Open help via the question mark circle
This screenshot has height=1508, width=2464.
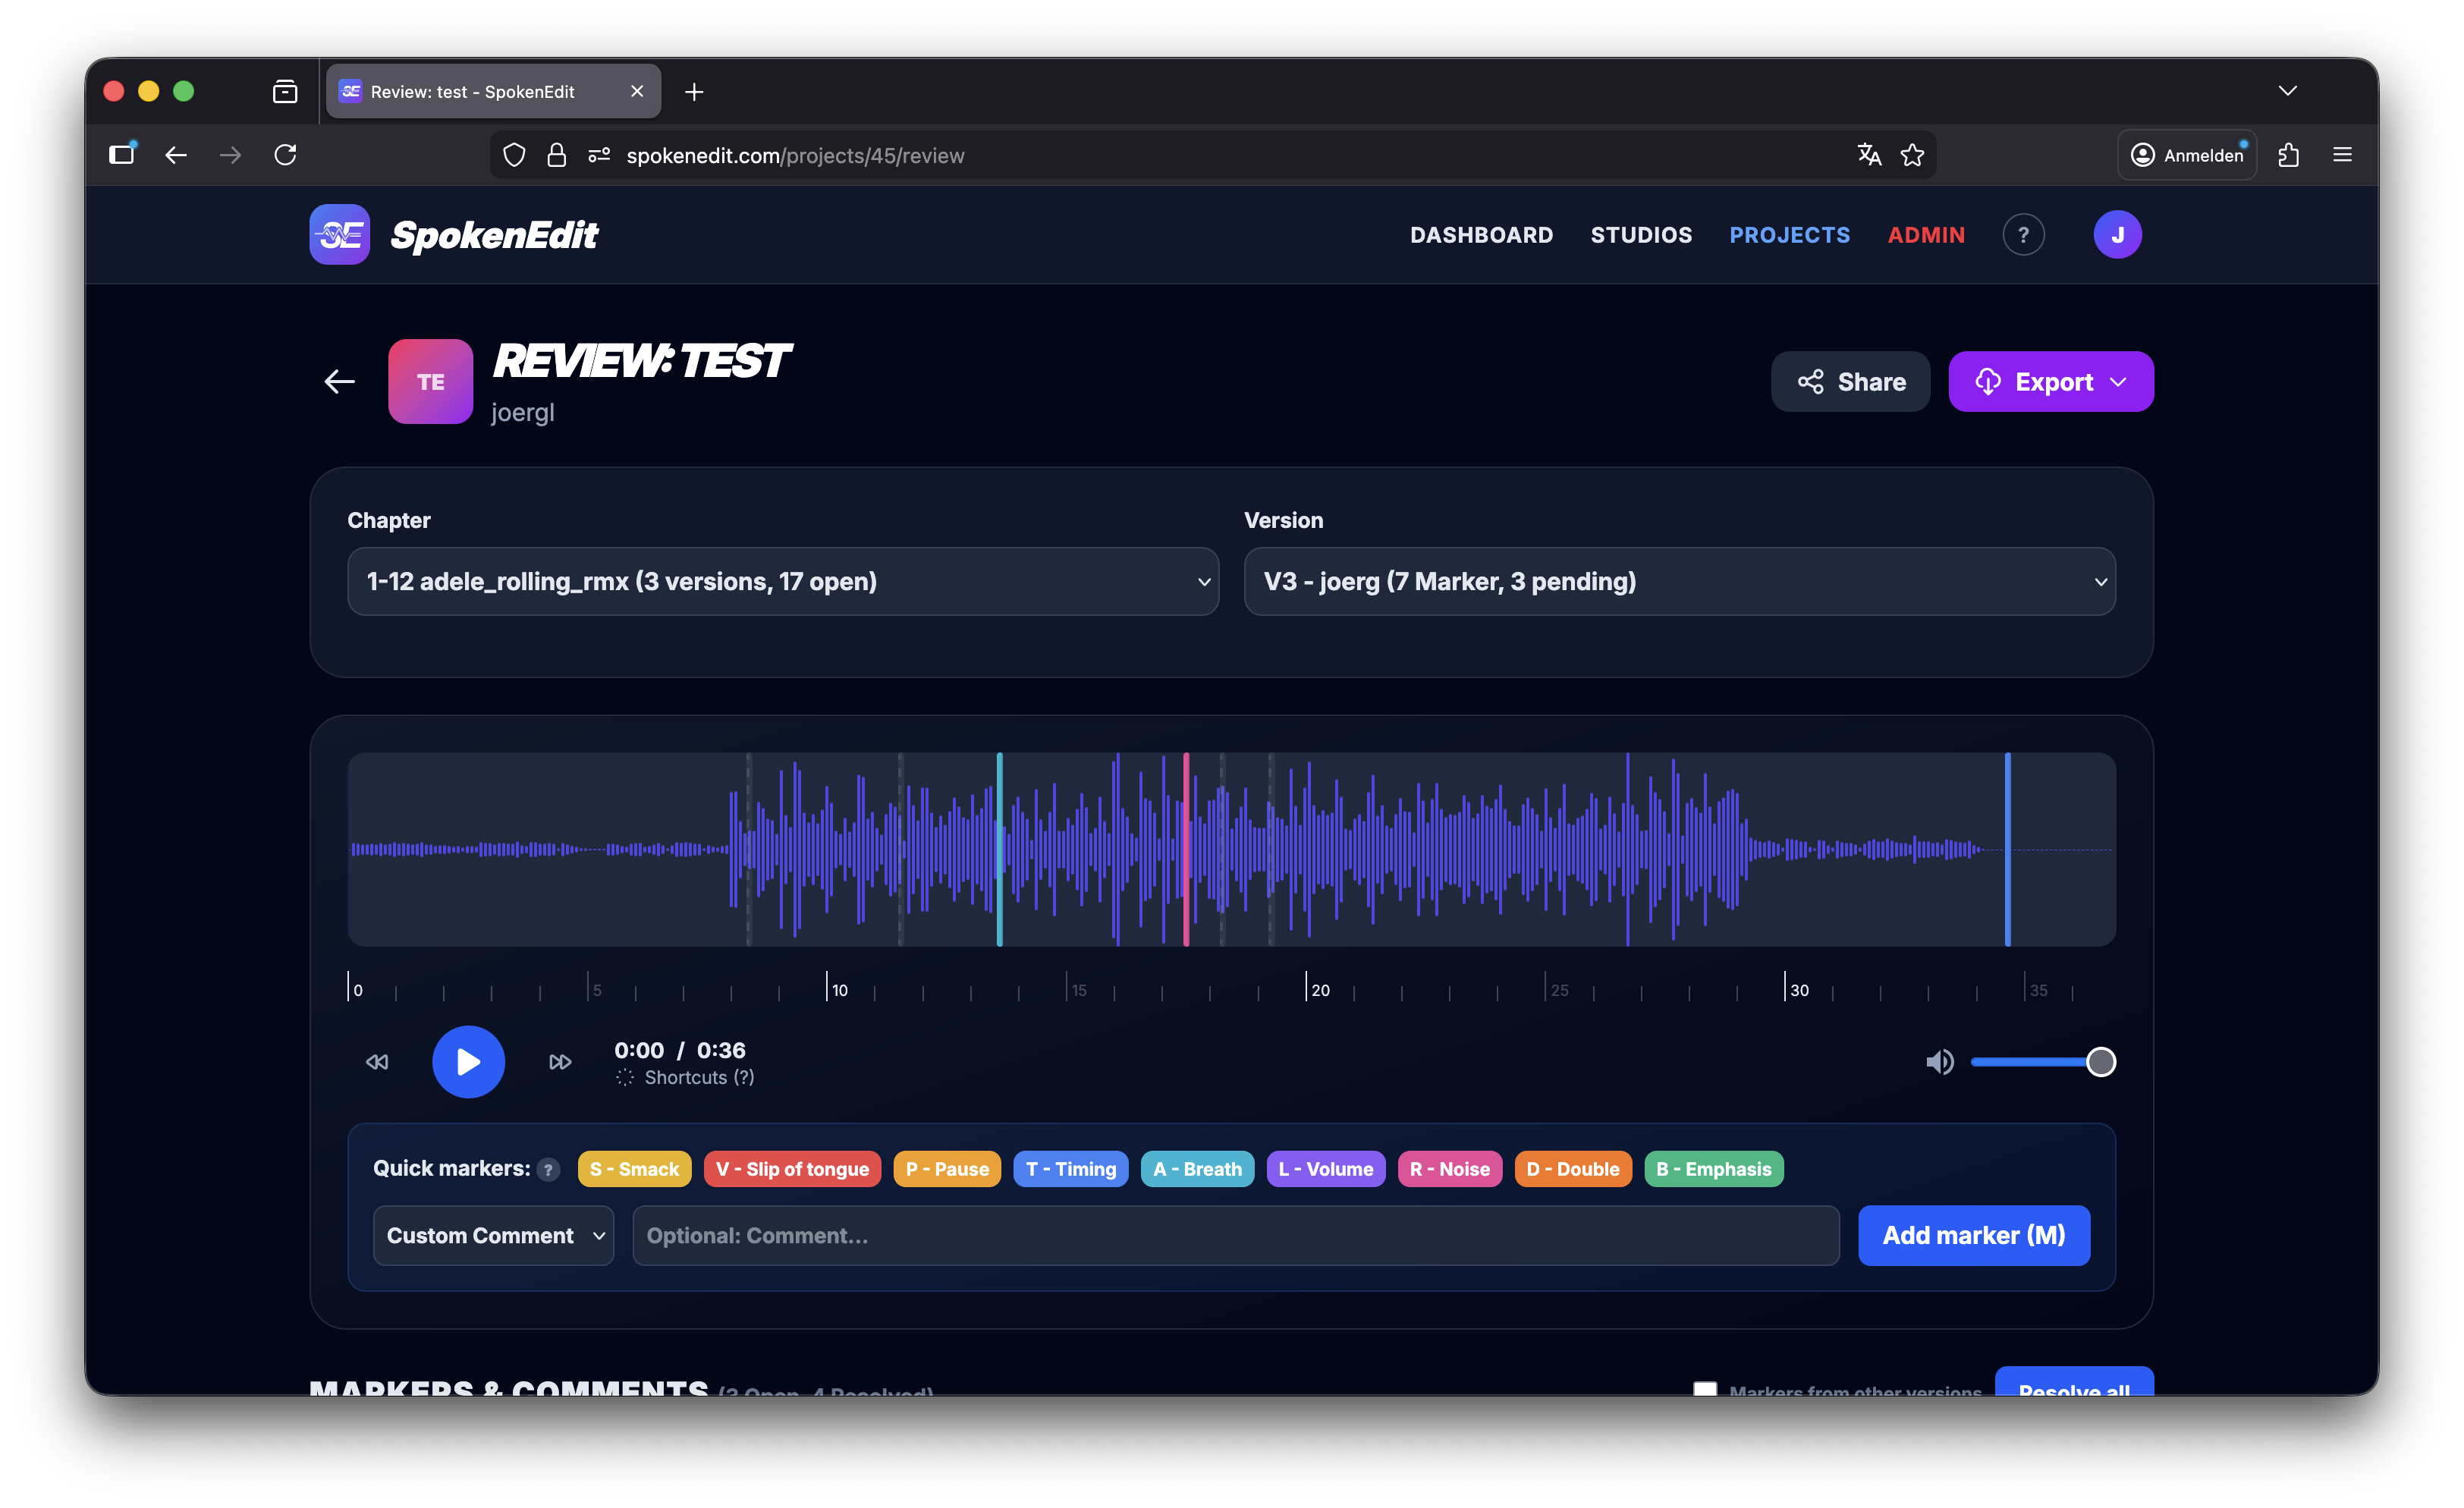[x=2023, y=235]
